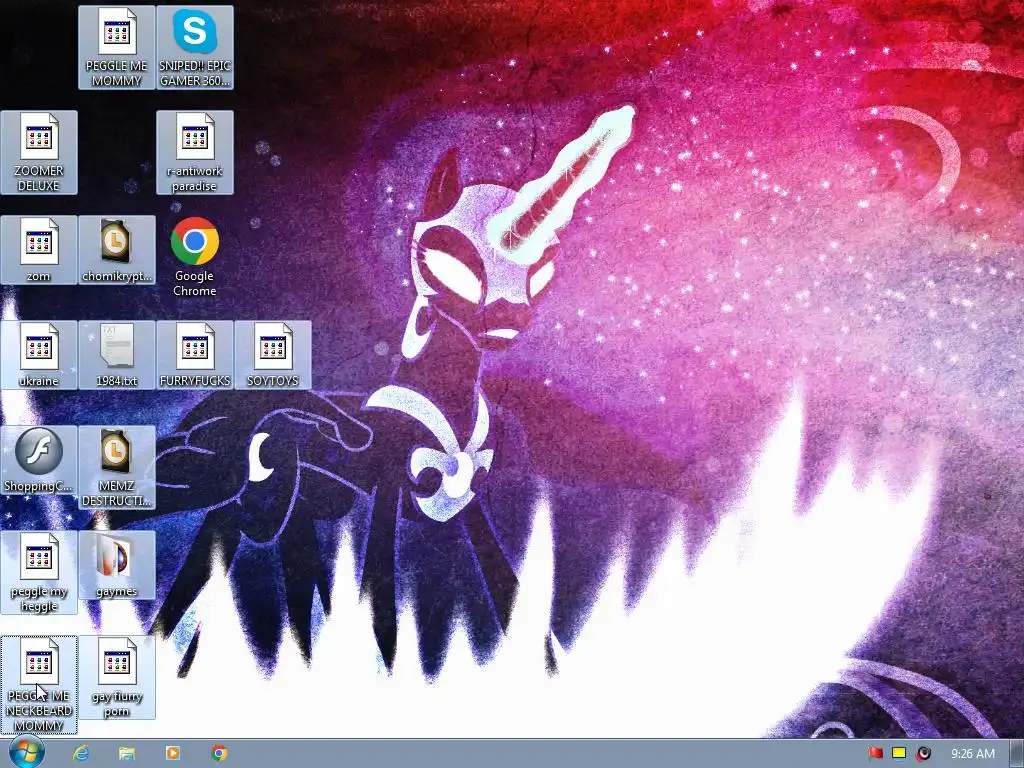Select the gaymes desktop icon
Viewport: 1024px width, 768px height.
coord(117,566)
